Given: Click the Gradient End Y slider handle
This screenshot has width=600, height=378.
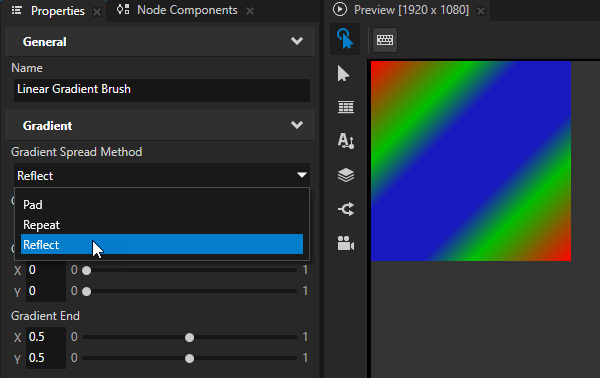Looking at the screenshot, I should (189, 358).
